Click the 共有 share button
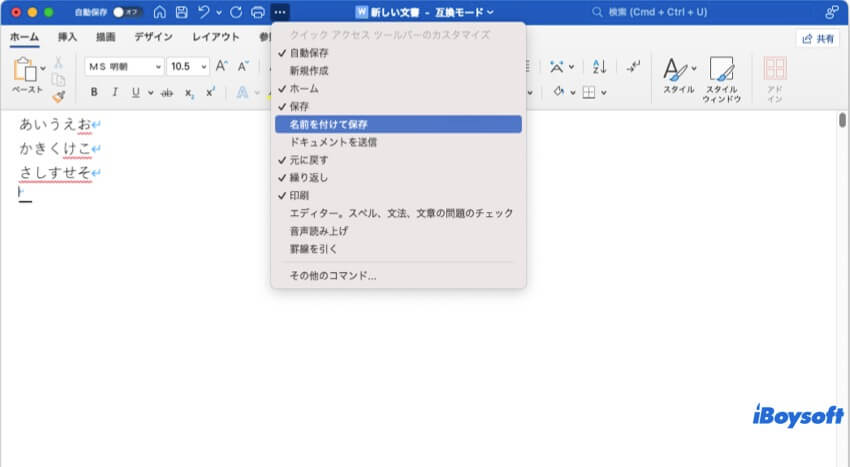This screenshot has height=467, width=850. click(818, 39)
